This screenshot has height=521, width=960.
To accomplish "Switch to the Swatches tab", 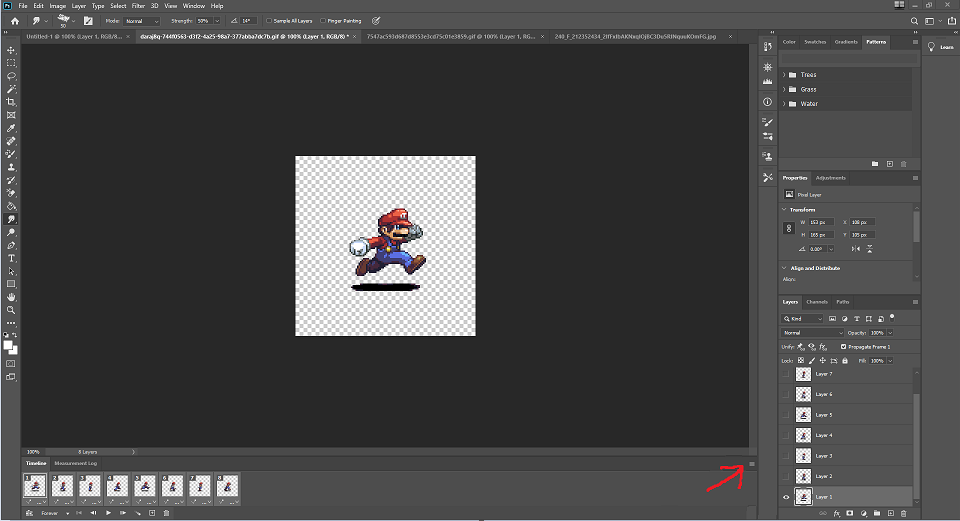I will point(815,42).
